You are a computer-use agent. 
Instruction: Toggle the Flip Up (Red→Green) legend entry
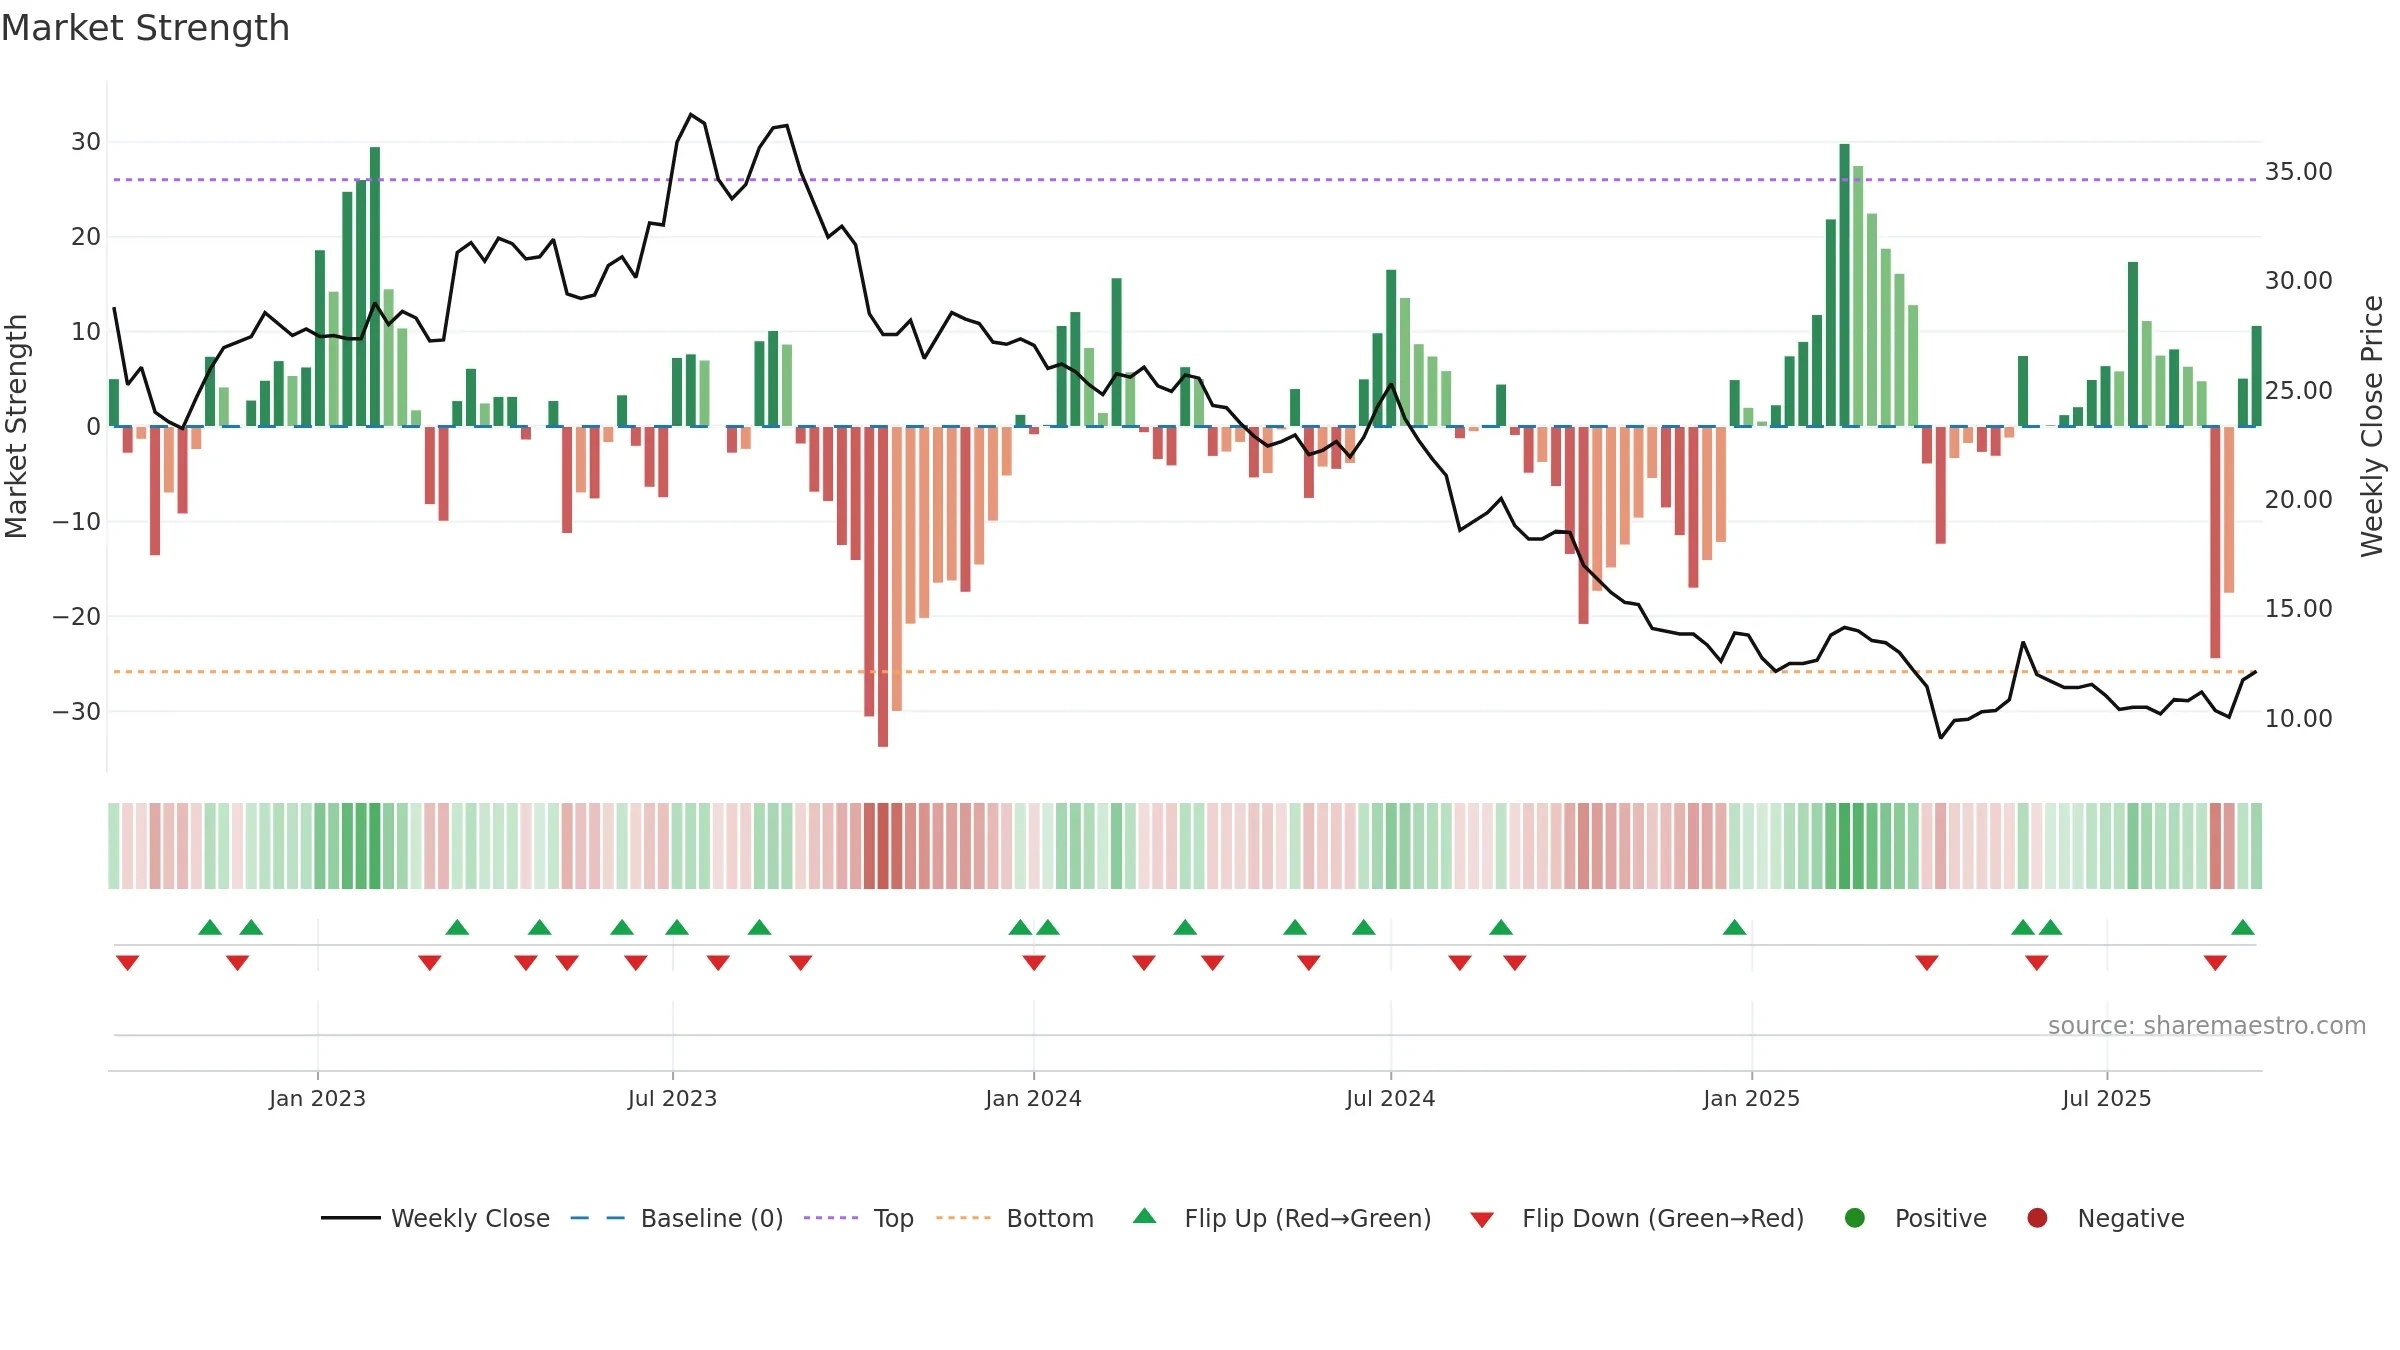[x=1282, y=1218]
